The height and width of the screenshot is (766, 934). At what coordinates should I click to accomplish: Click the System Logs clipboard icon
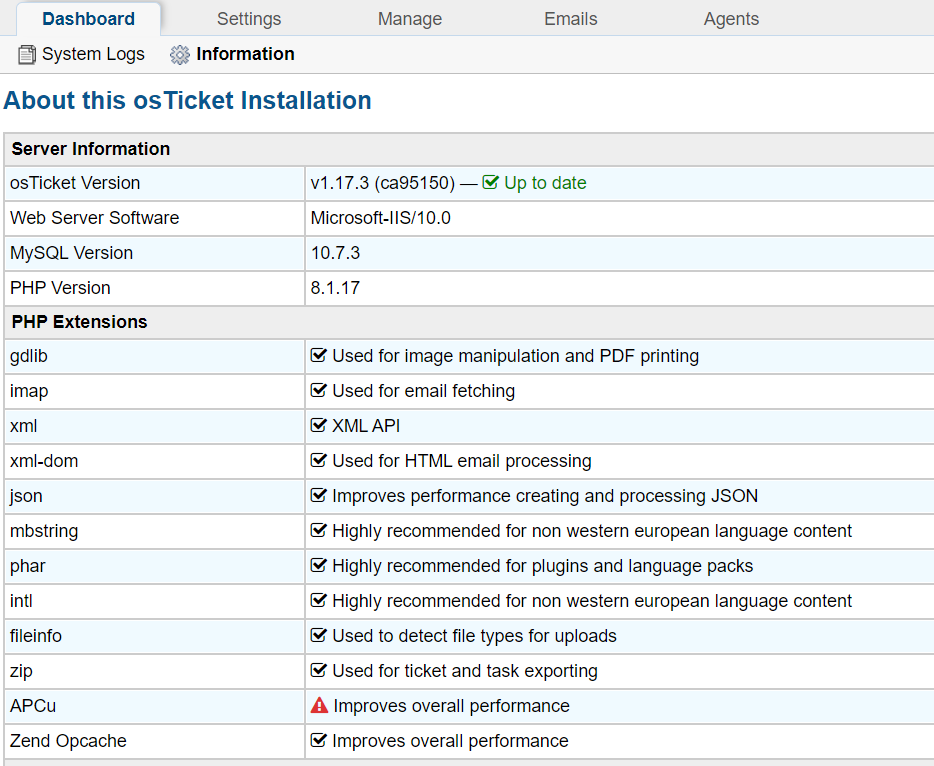[x=27, y=55]
